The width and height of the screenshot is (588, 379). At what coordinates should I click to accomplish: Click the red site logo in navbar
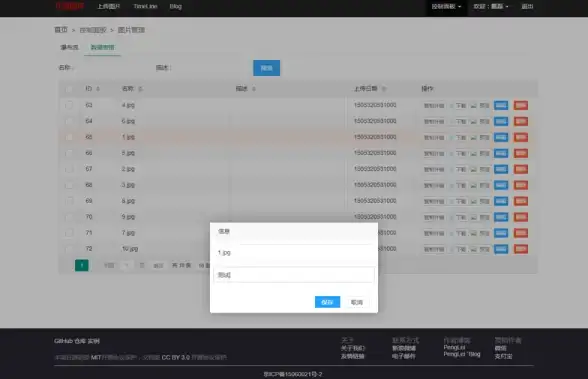click(x=70, y=6)
